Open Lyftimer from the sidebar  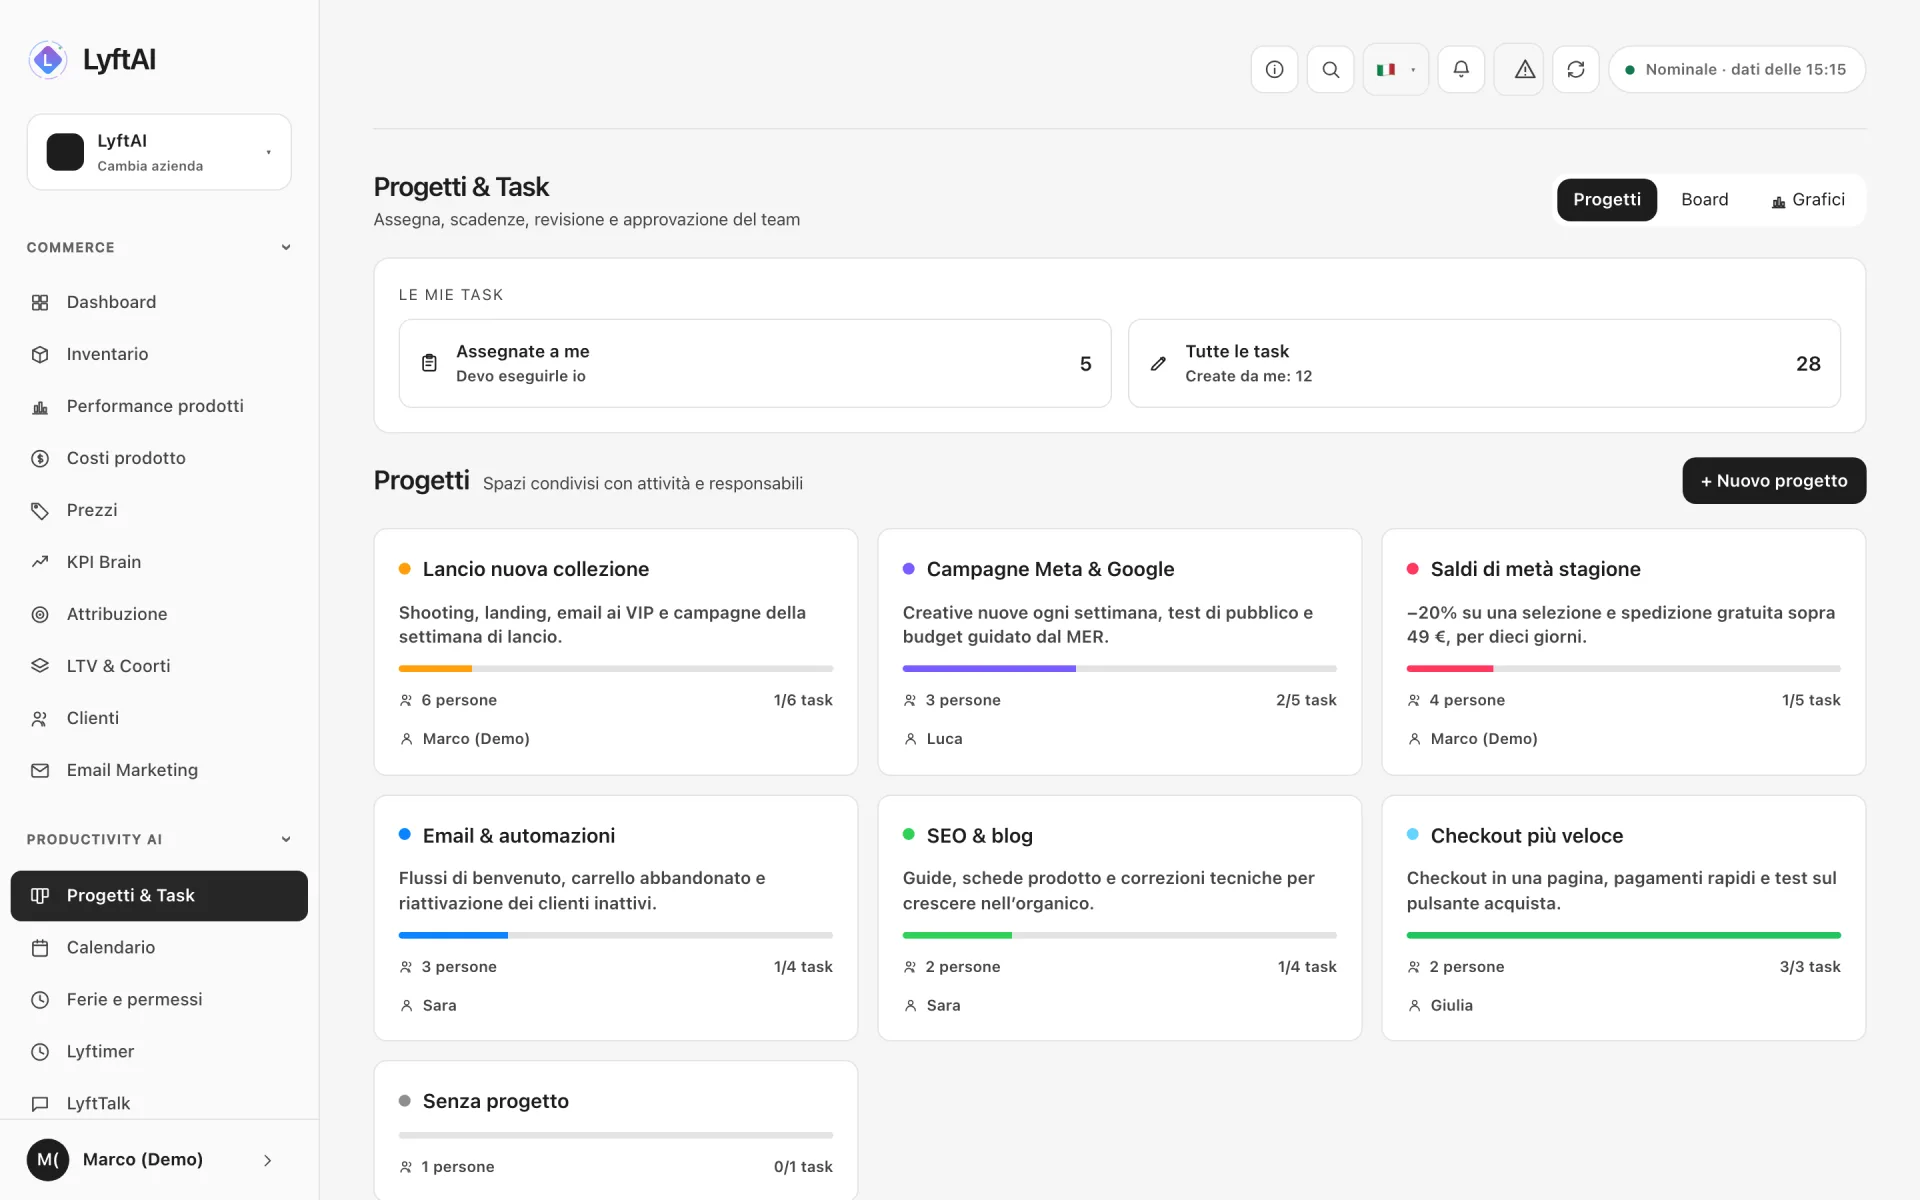[159, 1051]
